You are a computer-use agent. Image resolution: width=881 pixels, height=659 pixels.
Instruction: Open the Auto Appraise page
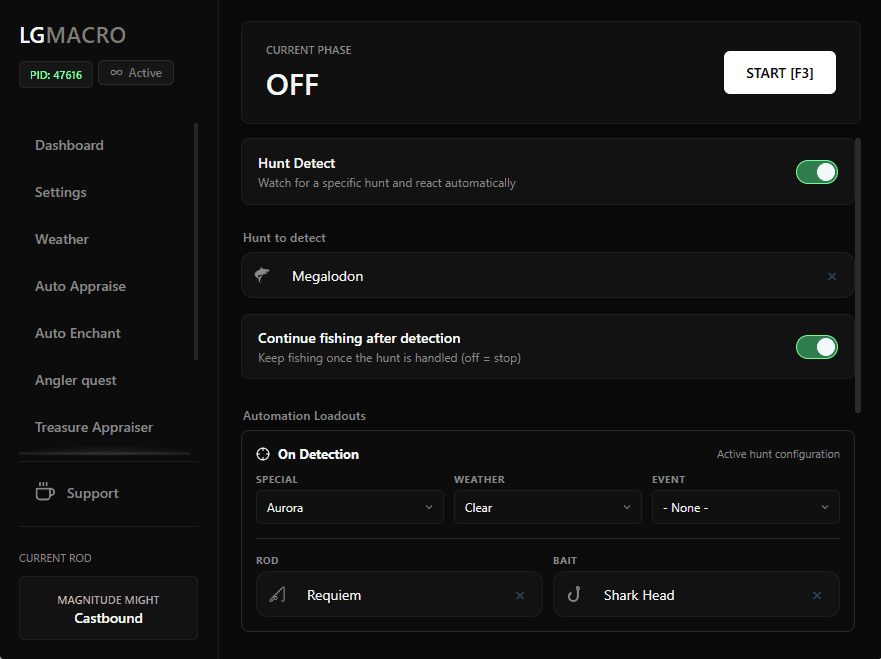point(80,287)
